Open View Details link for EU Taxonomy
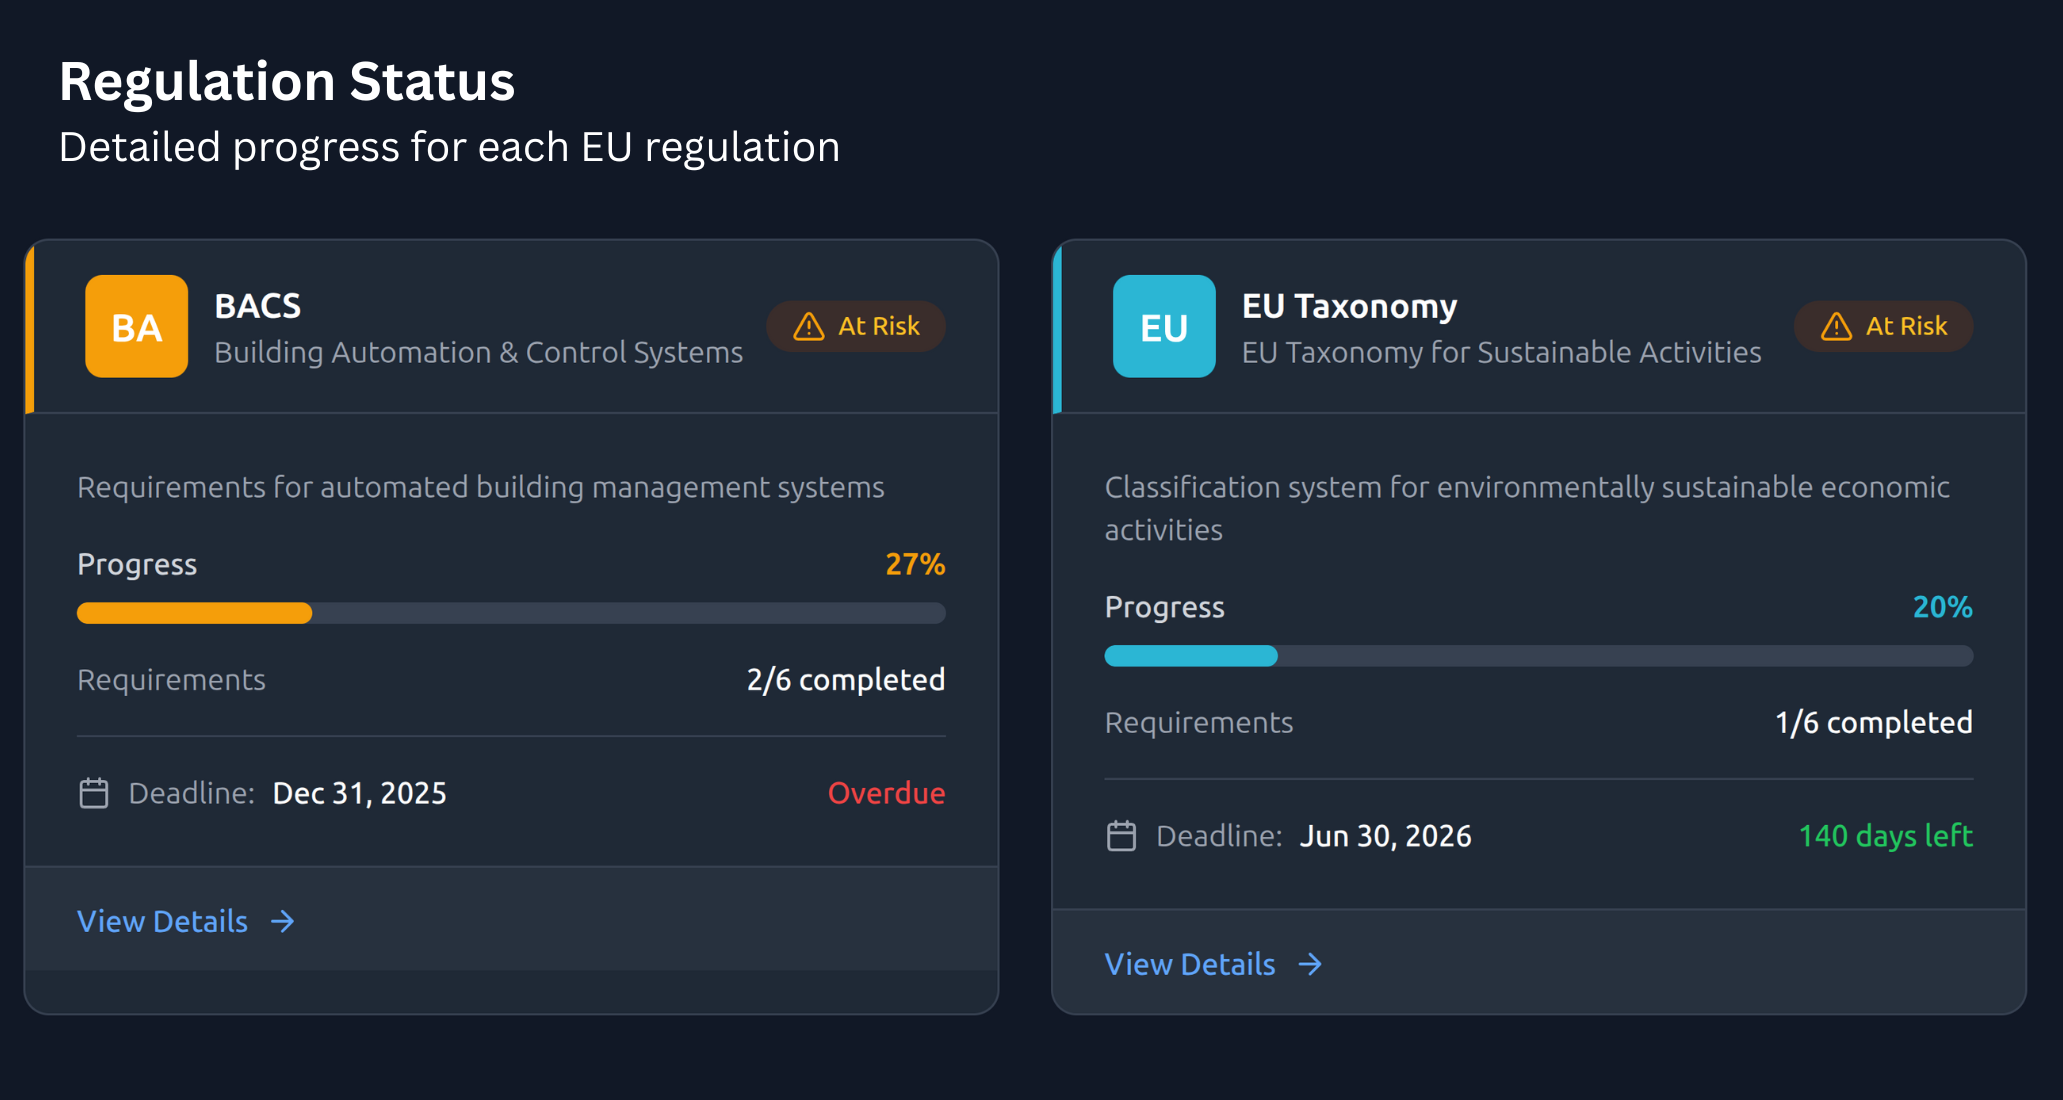Viewport: 2063px width, 1100px height. pos(1190,964)
